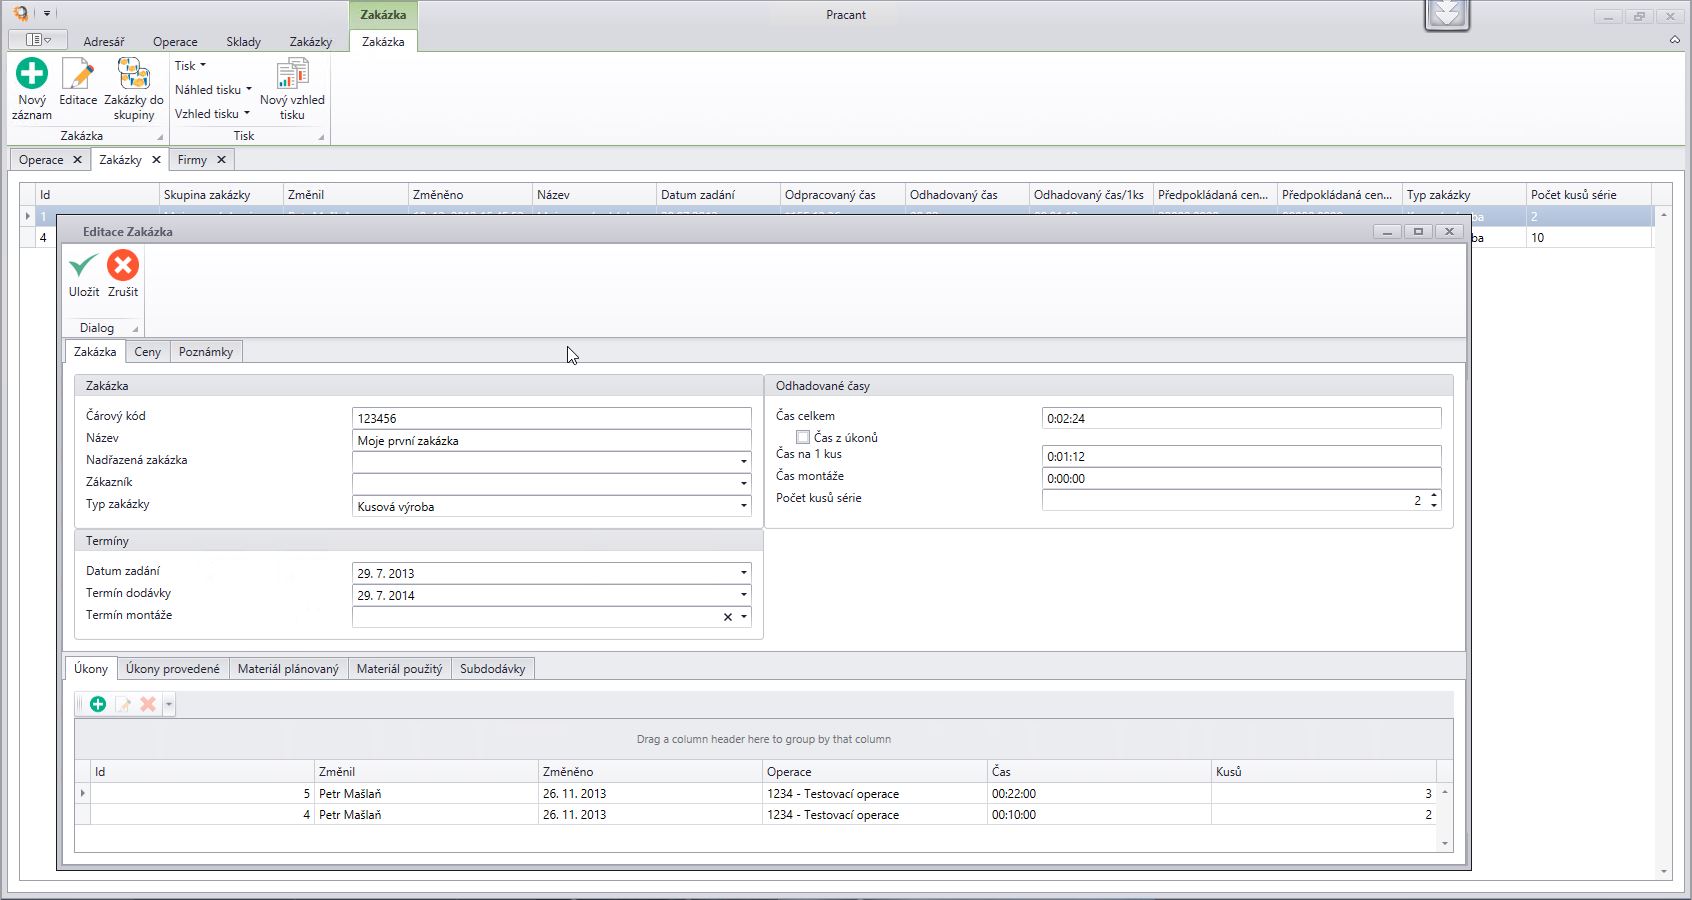
Task: Open the Sklady ribbon tab
Action: 243,42
